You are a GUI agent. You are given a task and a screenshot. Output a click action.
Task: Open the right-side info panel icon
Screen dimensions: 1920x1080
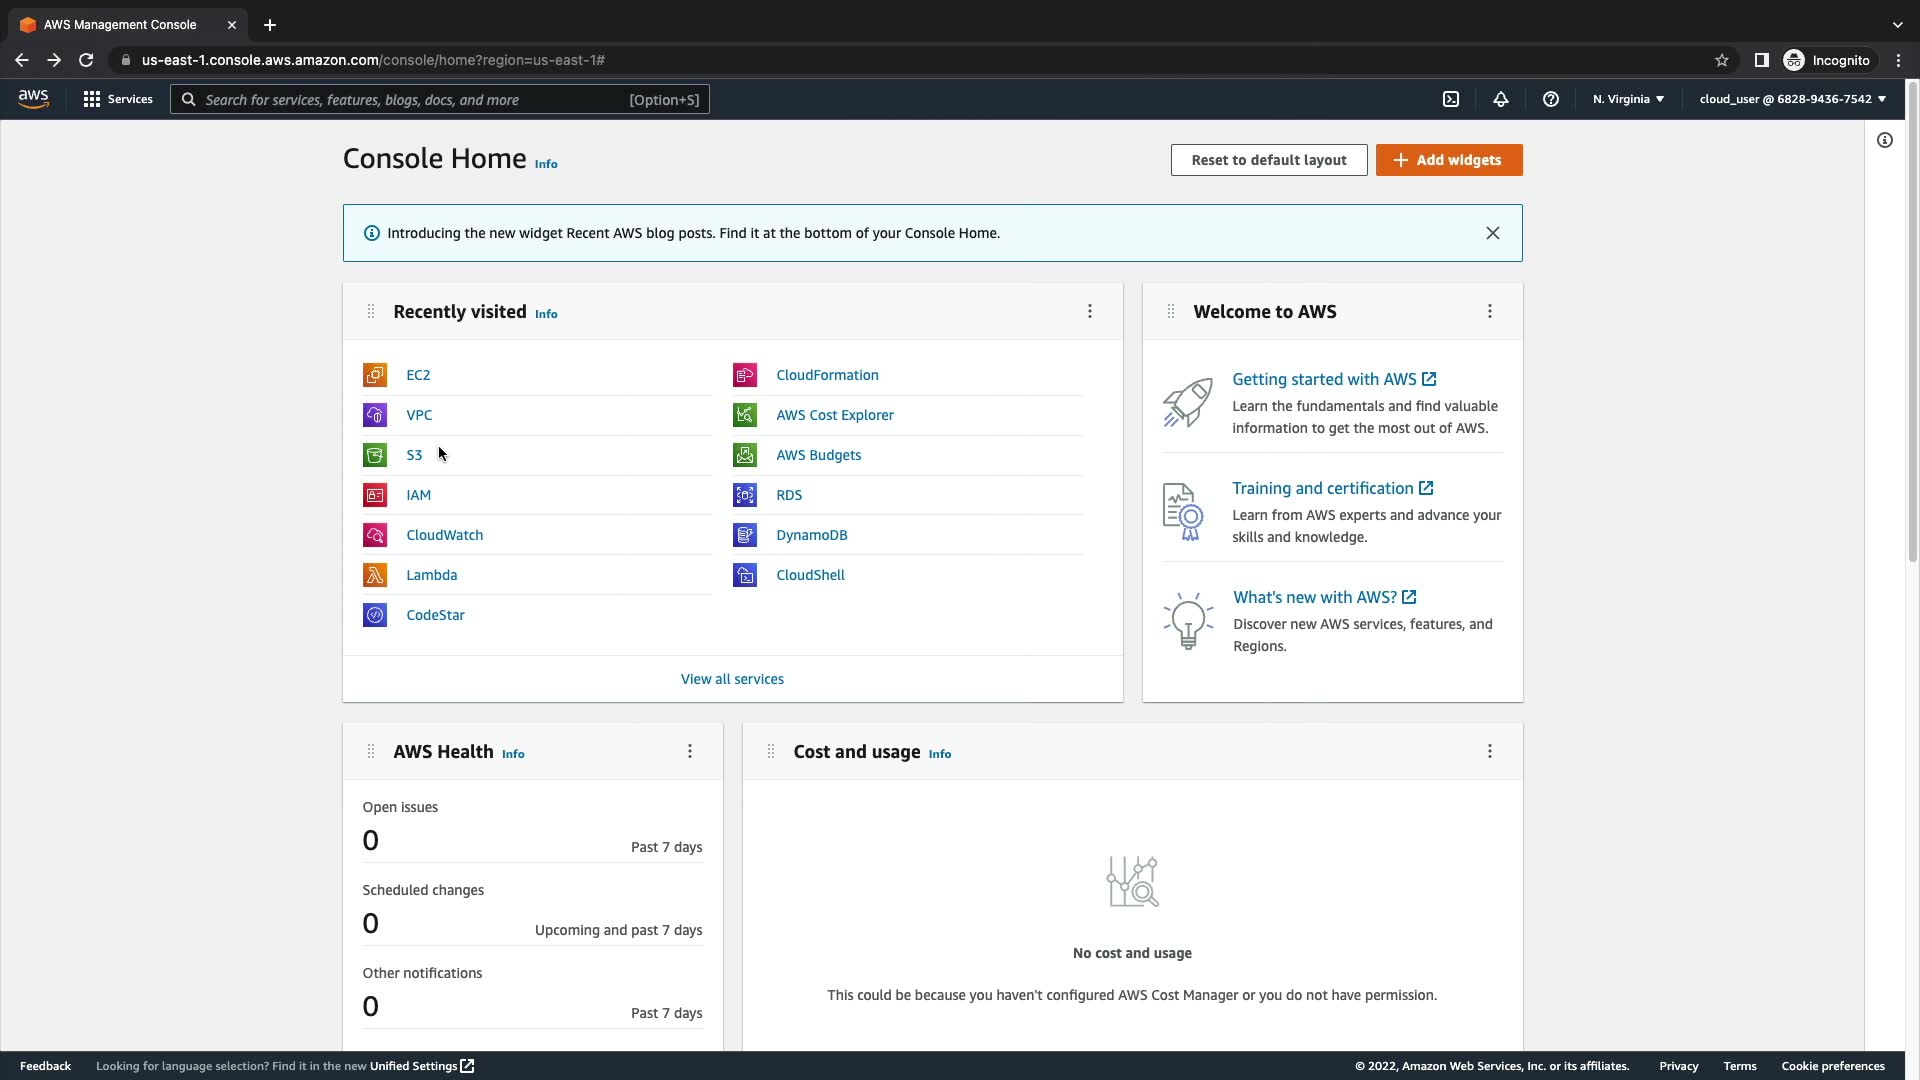pos(1885,140)
